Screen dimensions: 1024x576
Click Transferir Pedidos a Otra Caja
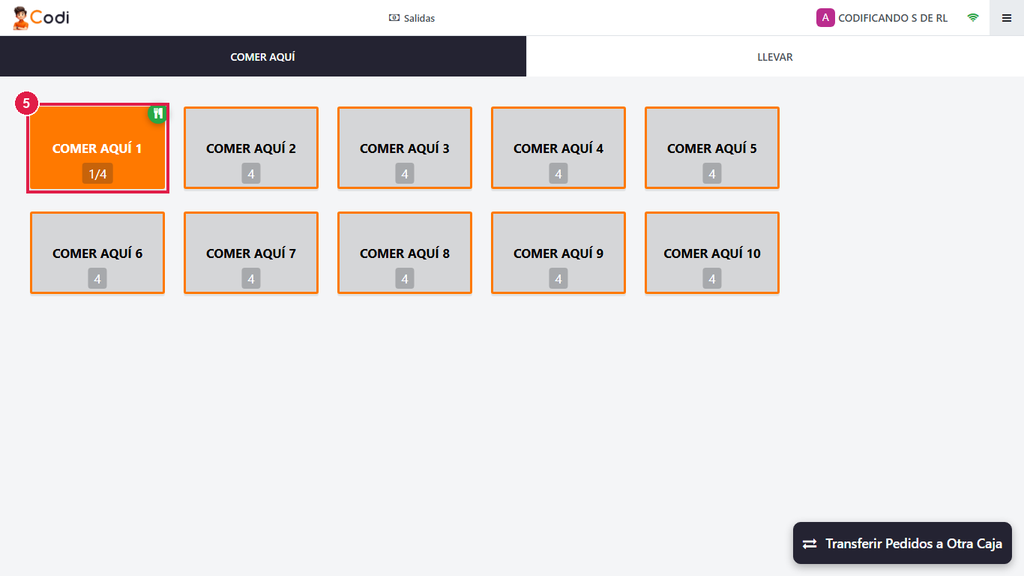(902, 543)
